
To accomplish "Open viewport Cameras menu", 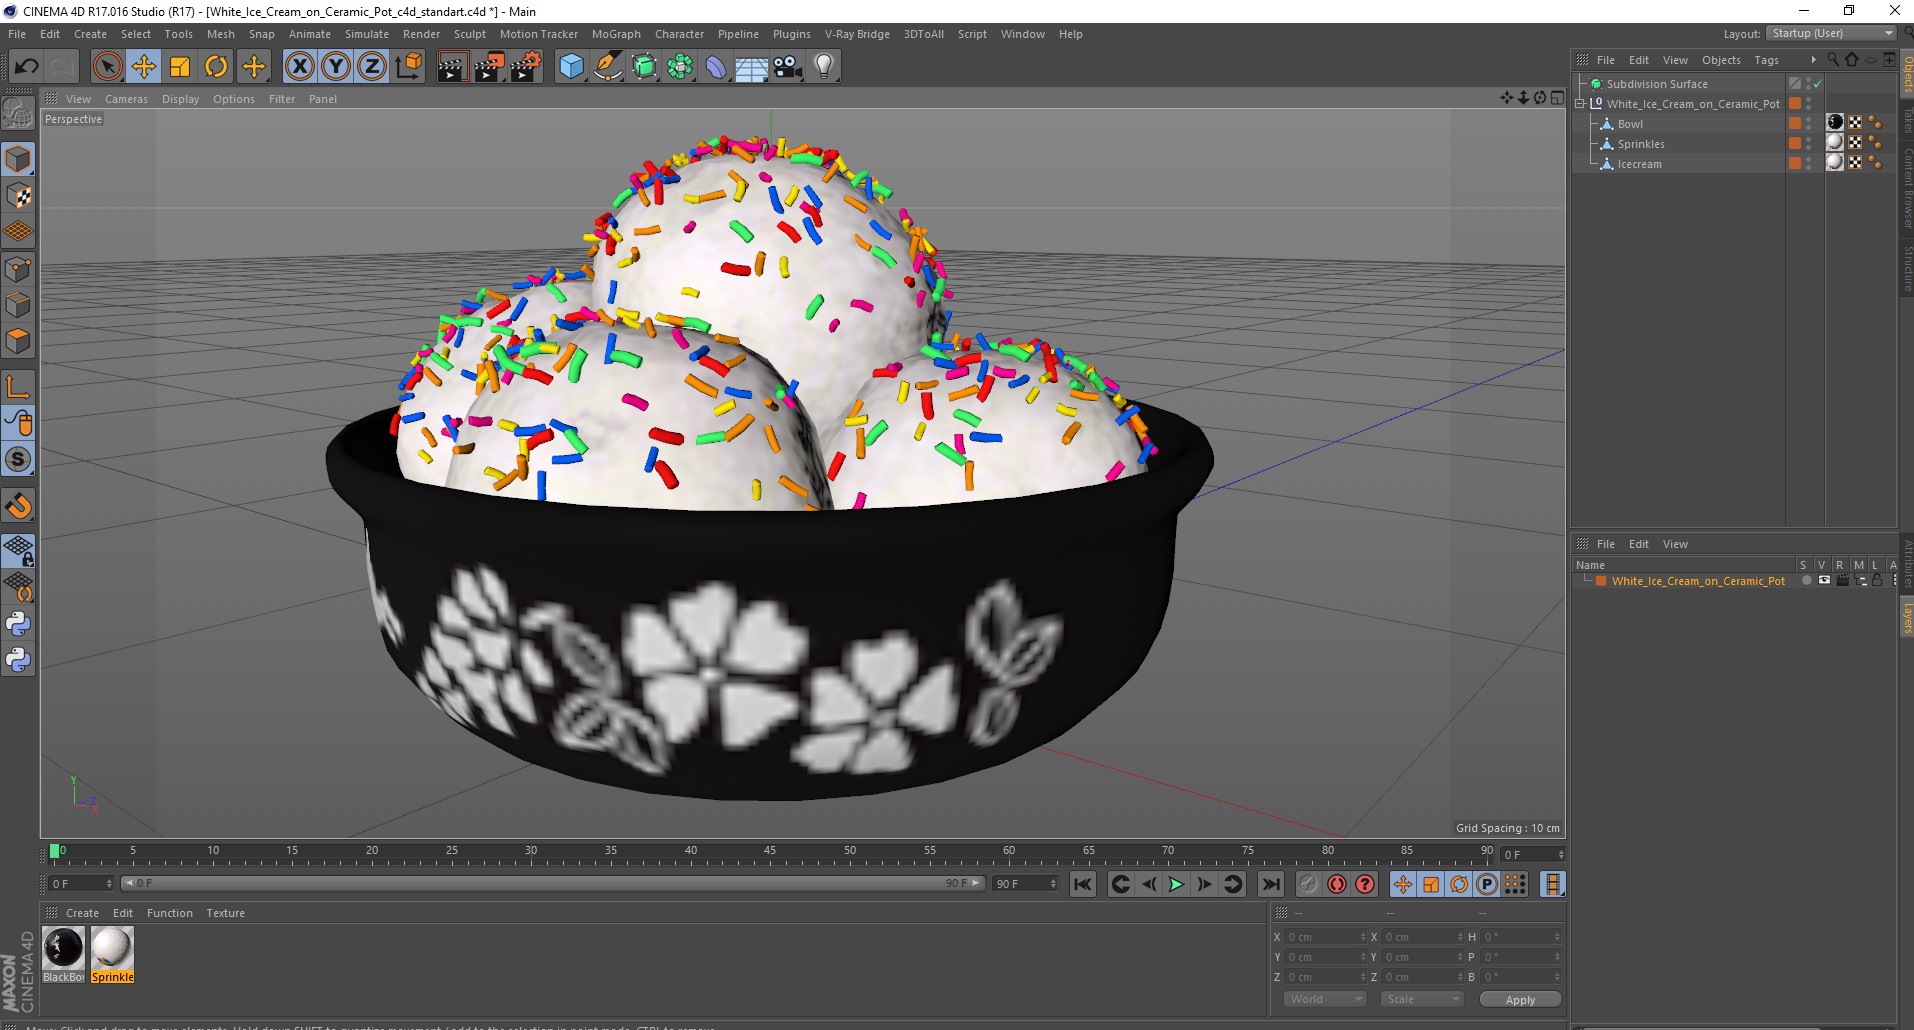I will tap(126, 99).
